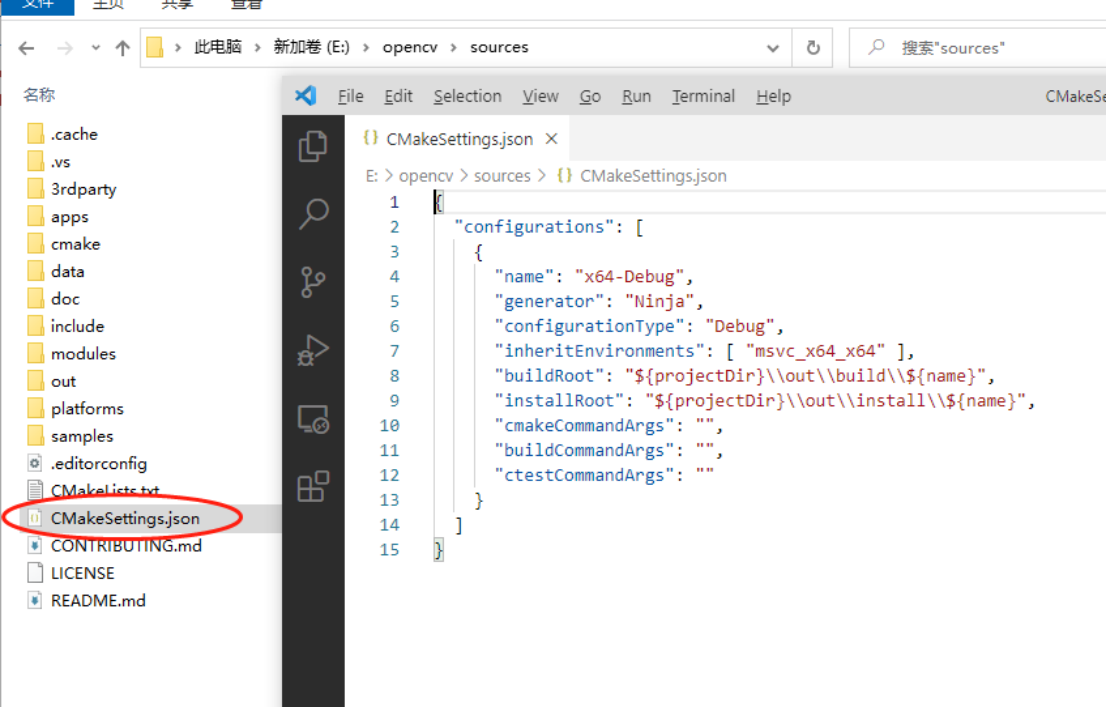
Task: Open the Source Control view
Action: tap(313, 282)
